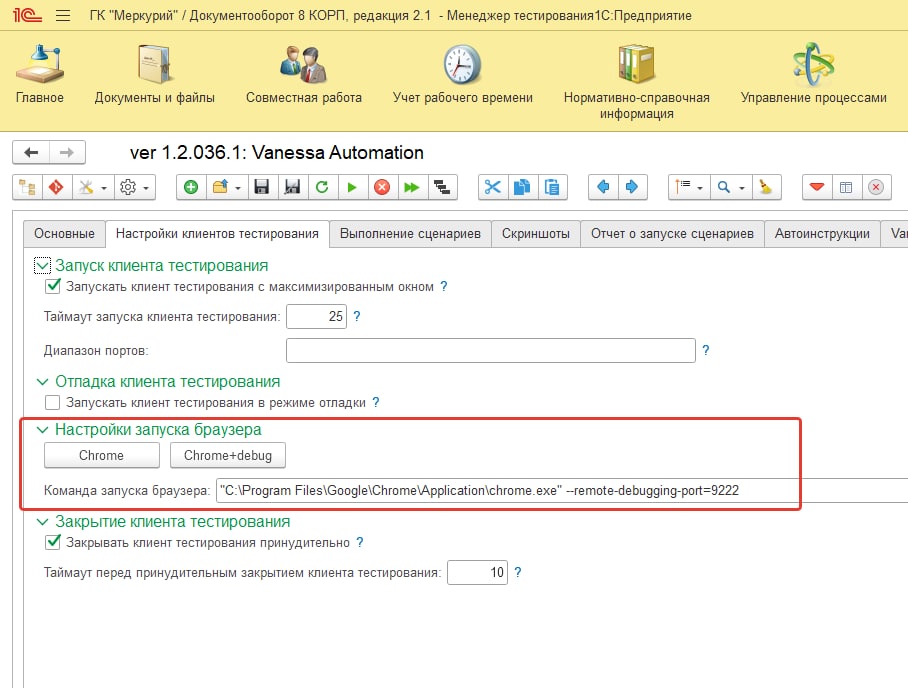The image size is (908, 688).
Task: Switch to the Автоинструкции tab
Action: click(822, 234)
